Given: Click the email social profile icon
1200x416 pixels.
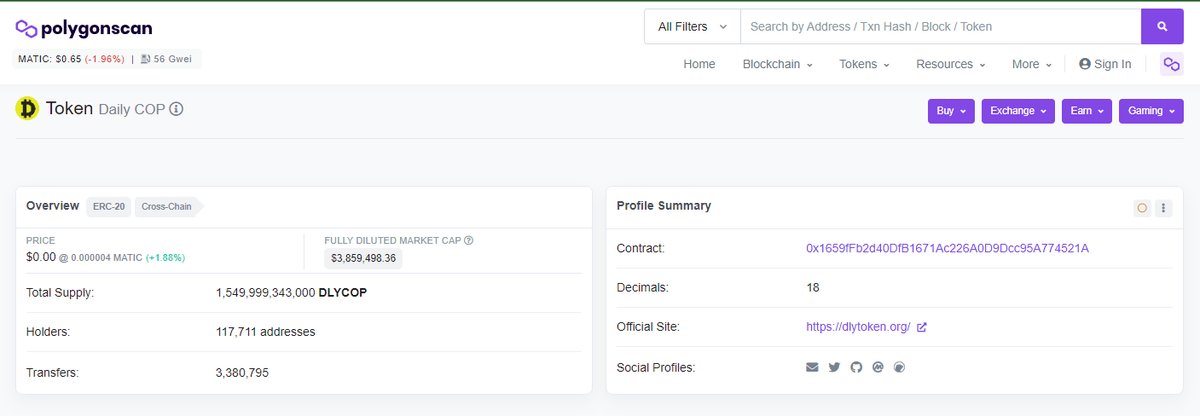Looking at the screenshot, I should [x=812, y=367].
